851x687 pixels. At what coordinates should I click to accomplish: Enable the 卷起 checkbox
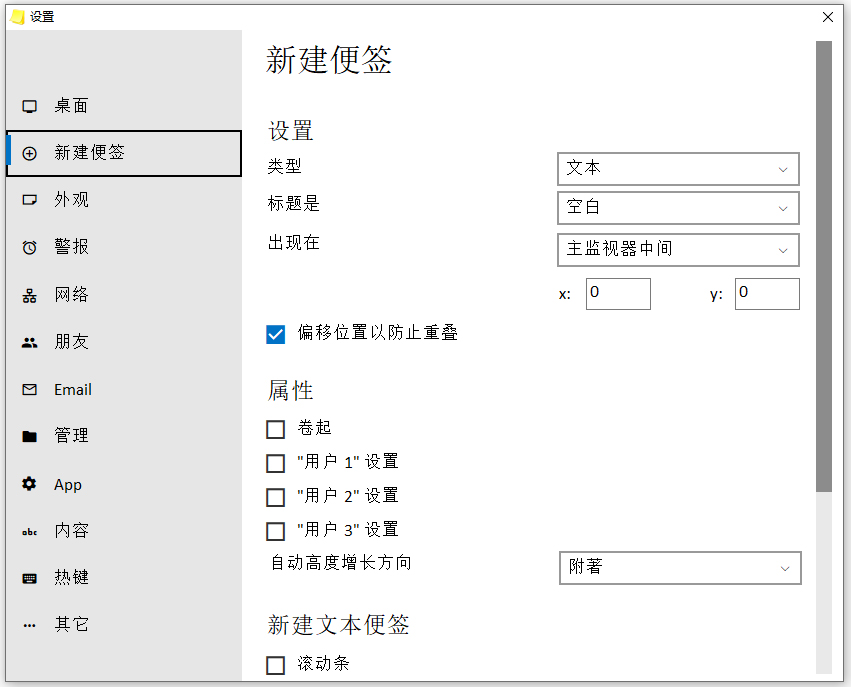276,429
